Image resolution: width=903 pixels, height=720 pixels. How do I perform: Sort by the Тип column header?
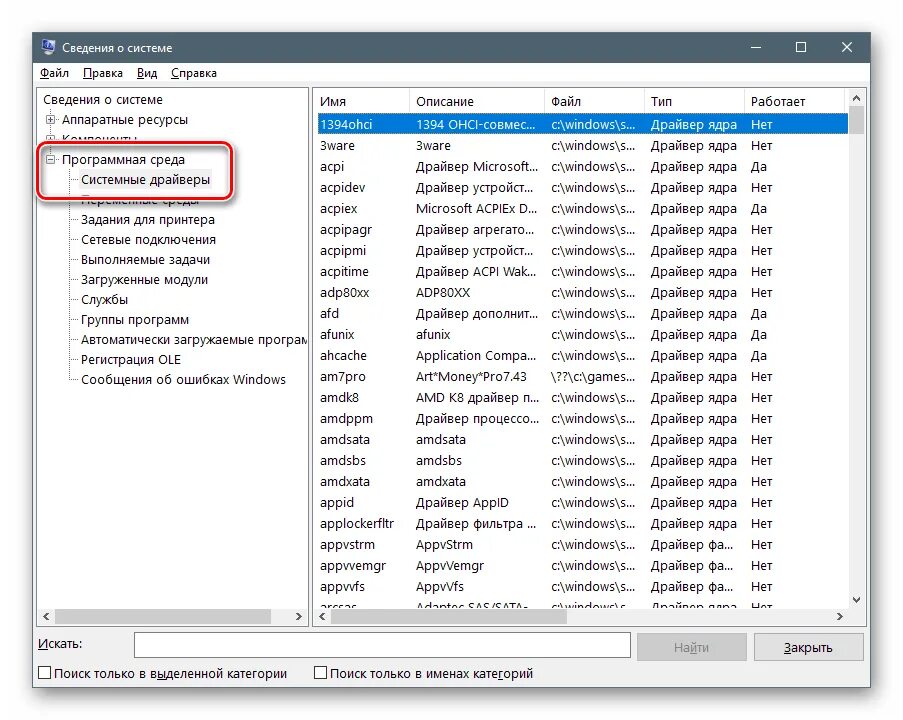[x=694, y=101]
